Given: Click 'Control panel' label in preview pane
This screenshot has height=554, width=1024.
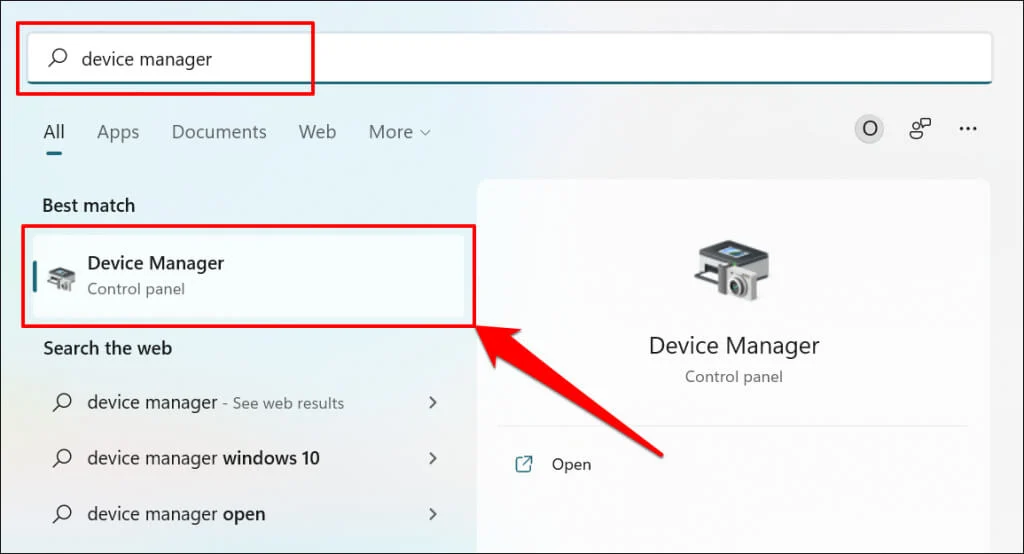Looking at the screenshot, I should pyautogui.click(x=733, y=376).
